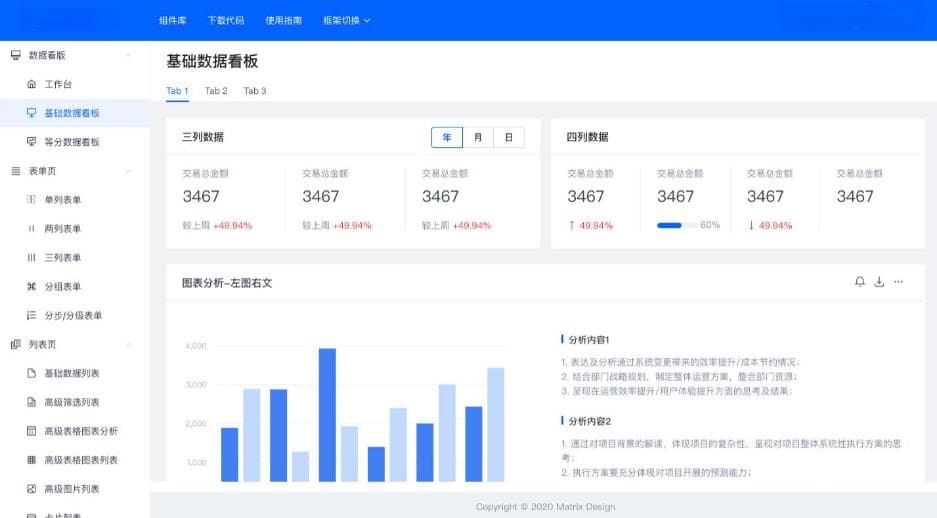Click the download icon in chart card
The height and width of the screenshot is (518, 937).
879,282
